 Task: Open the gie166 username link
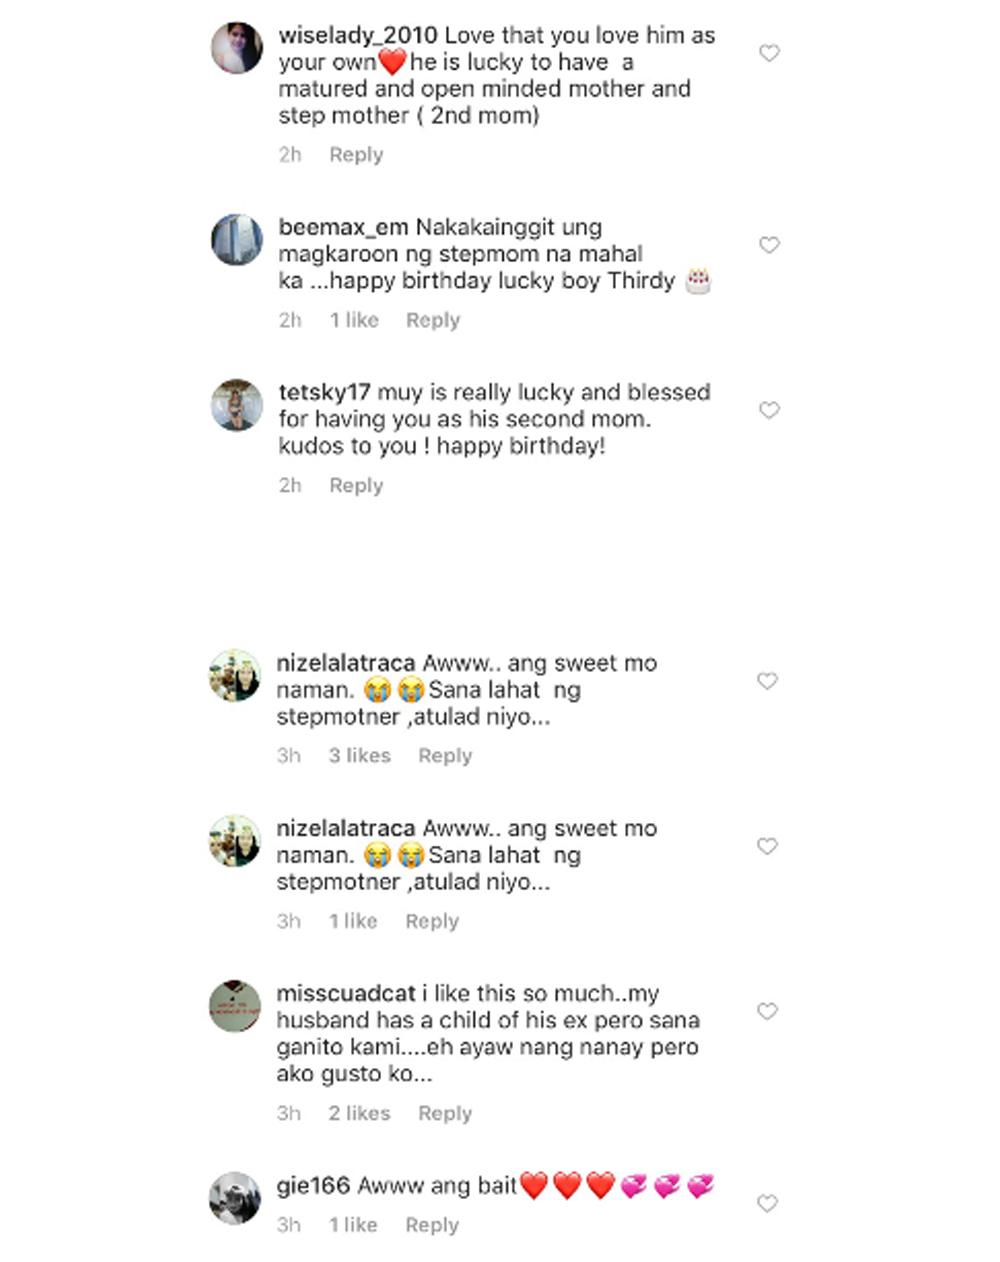pyautogui.click(x=313, y=1186)
